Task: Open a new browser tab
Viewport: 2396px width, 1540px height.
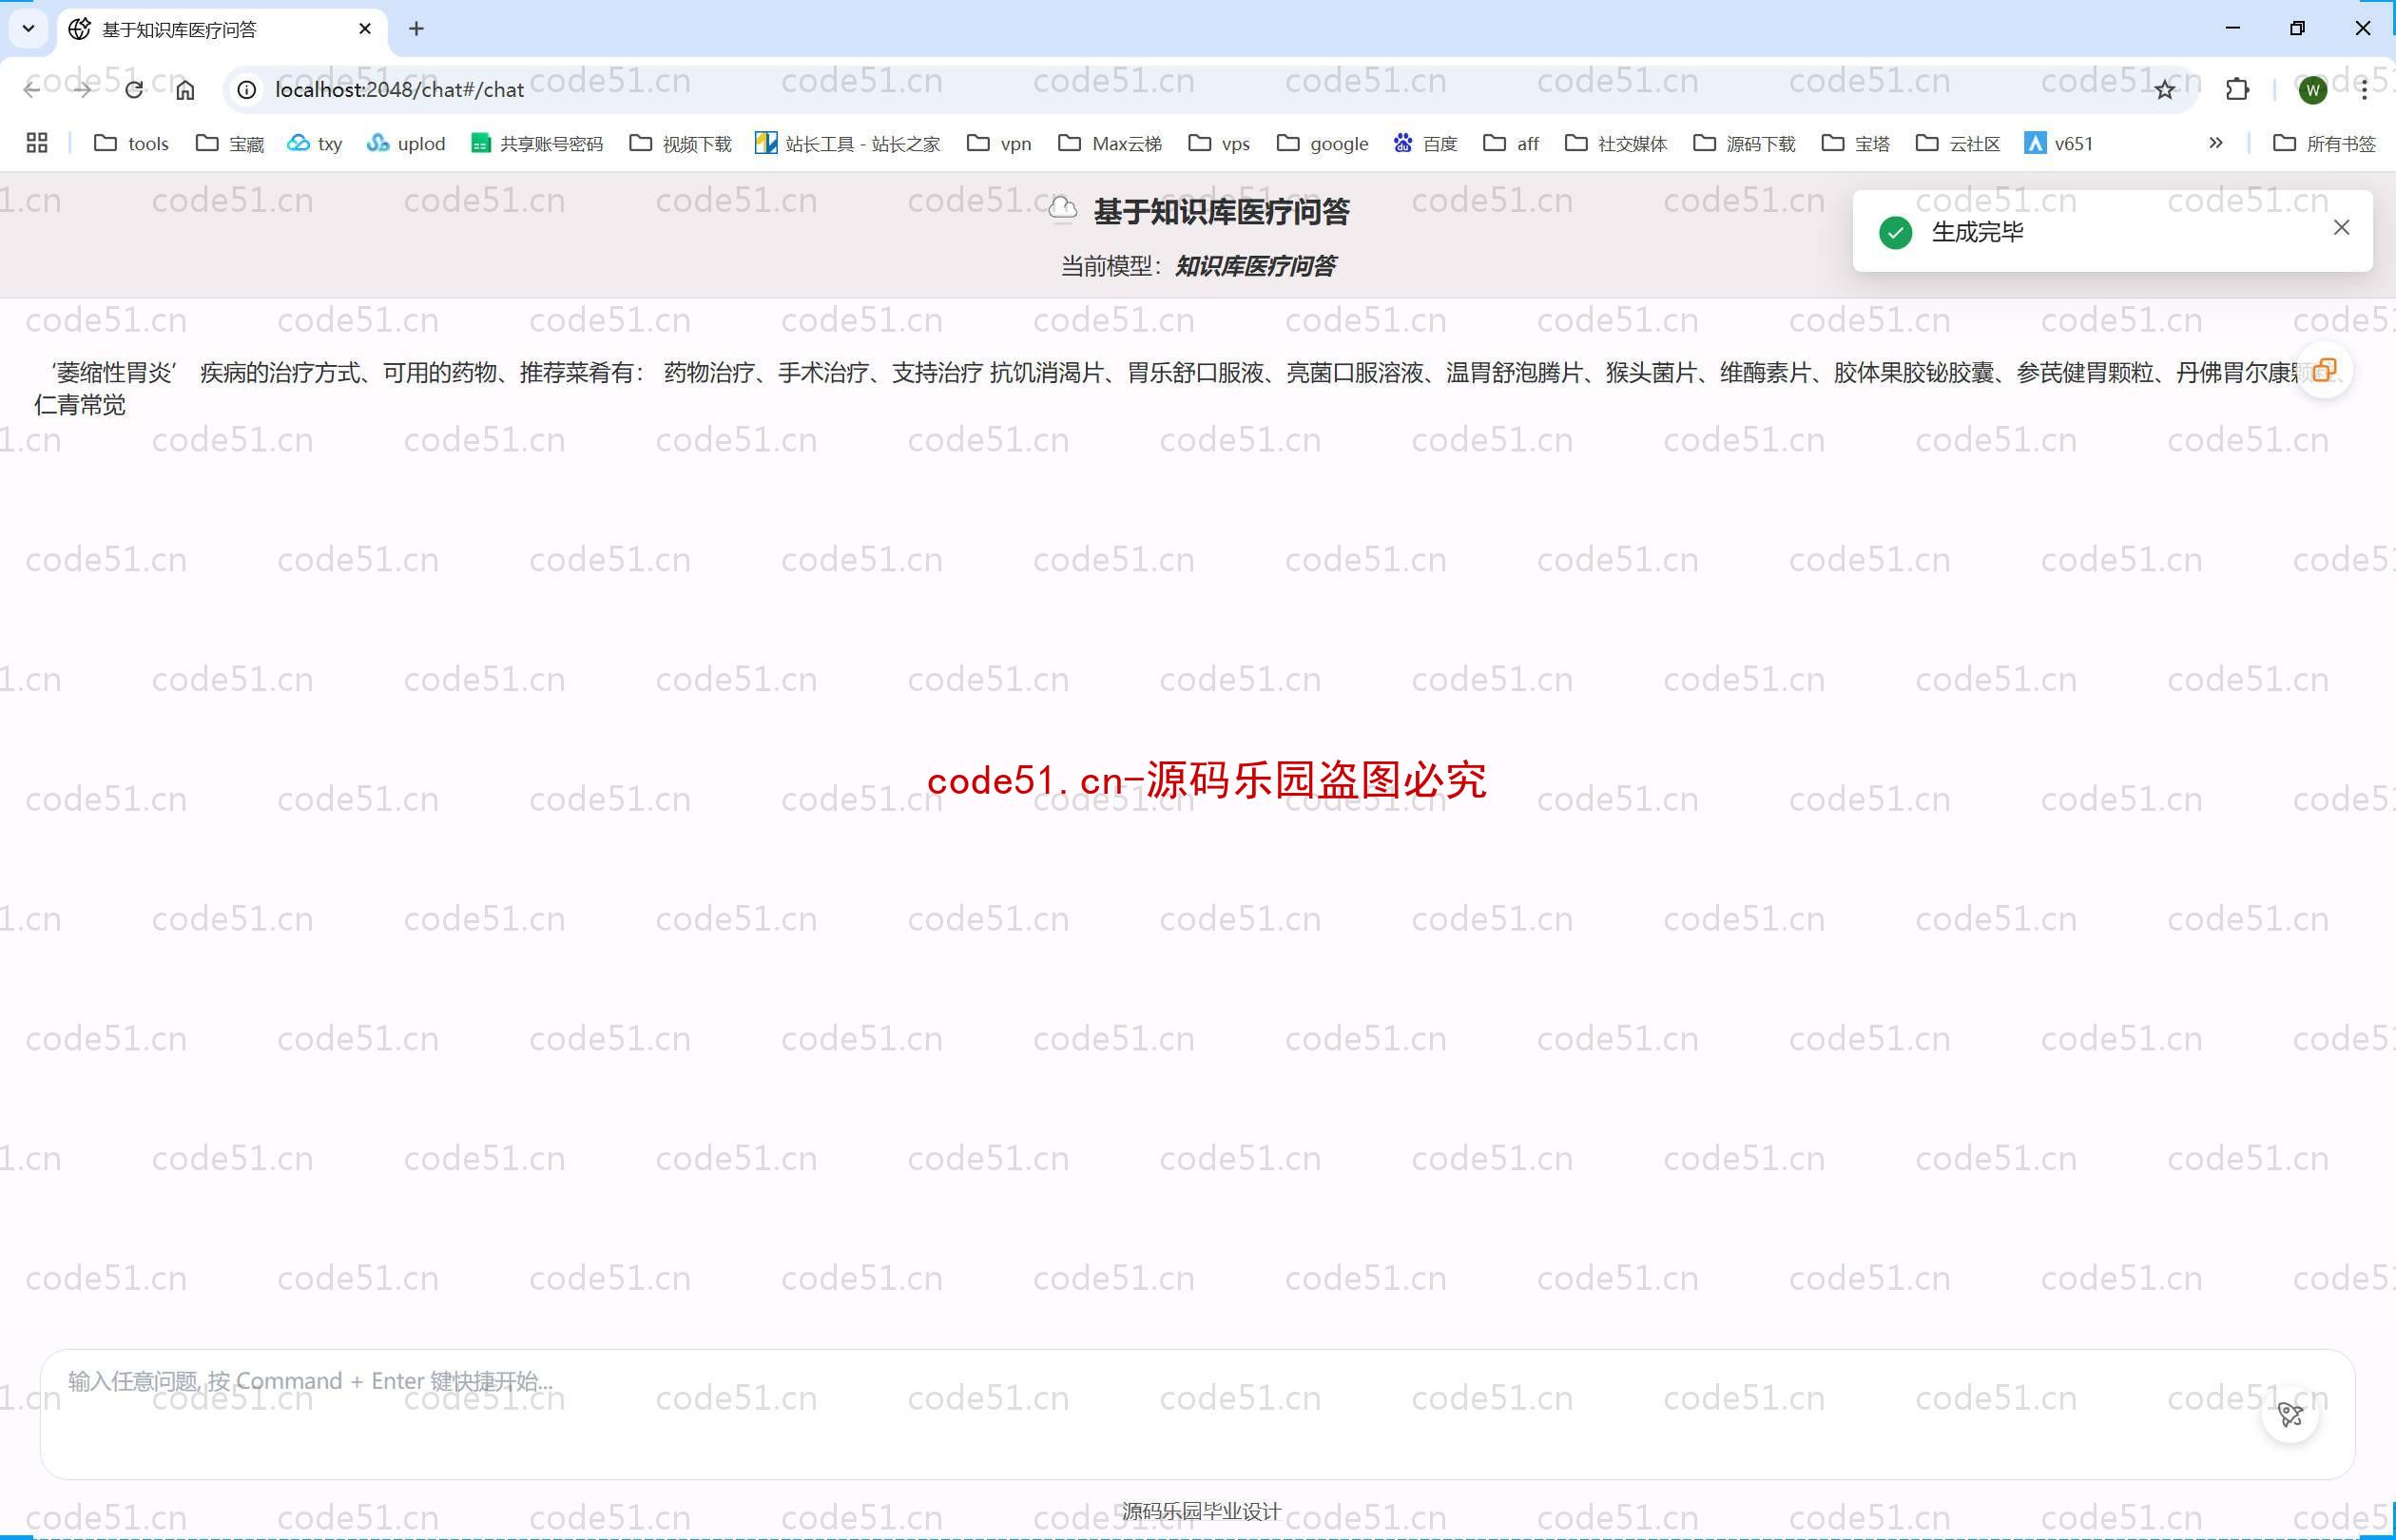Action: [416, 29]
